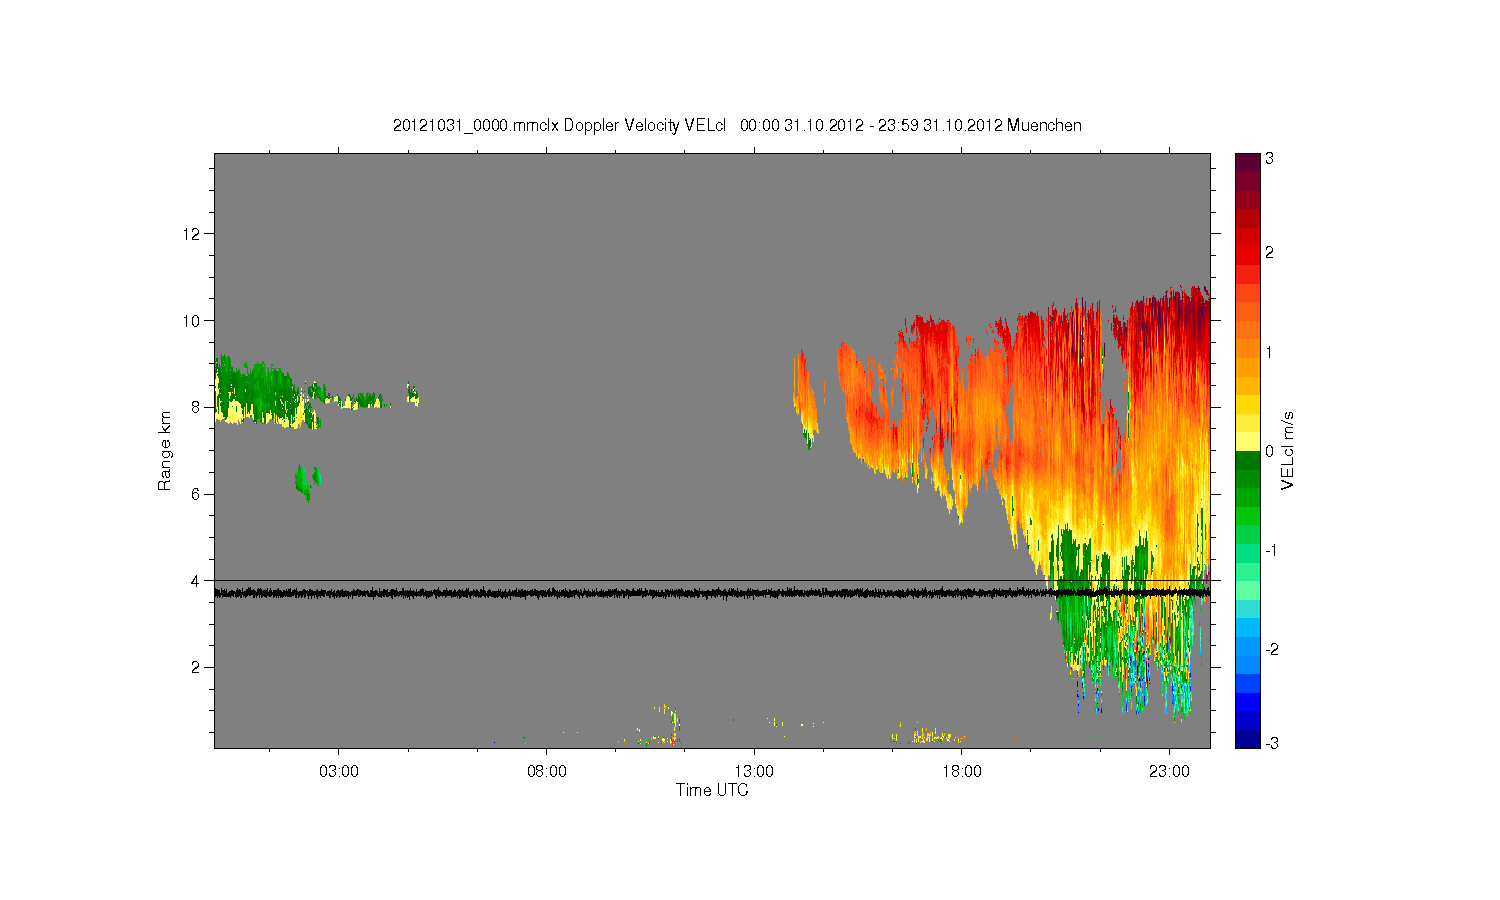Image resolution: width=1500 pixels, height=900 pixels.
Task: Click the 12 km range tick label
Action: (192, 234)
